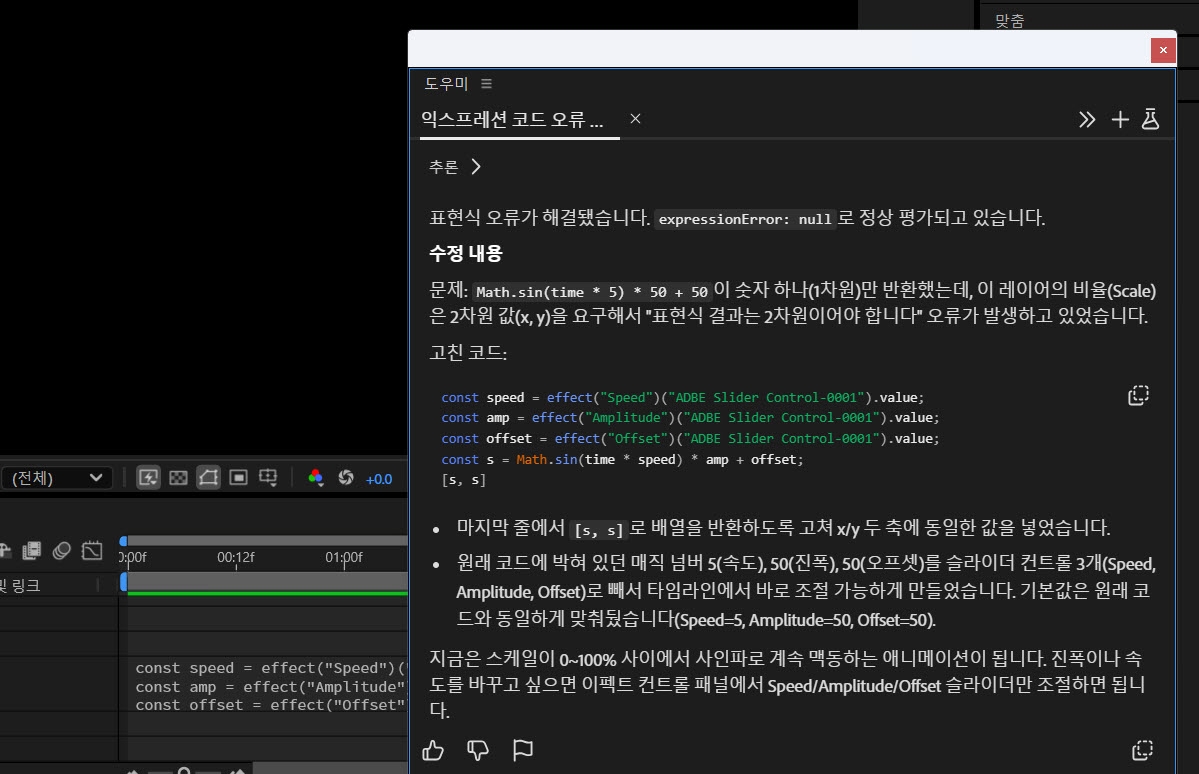This screenshot has width=1199, height=774.
Task: Click the timeline expression line 'const amp'
Action: (271, 687)
